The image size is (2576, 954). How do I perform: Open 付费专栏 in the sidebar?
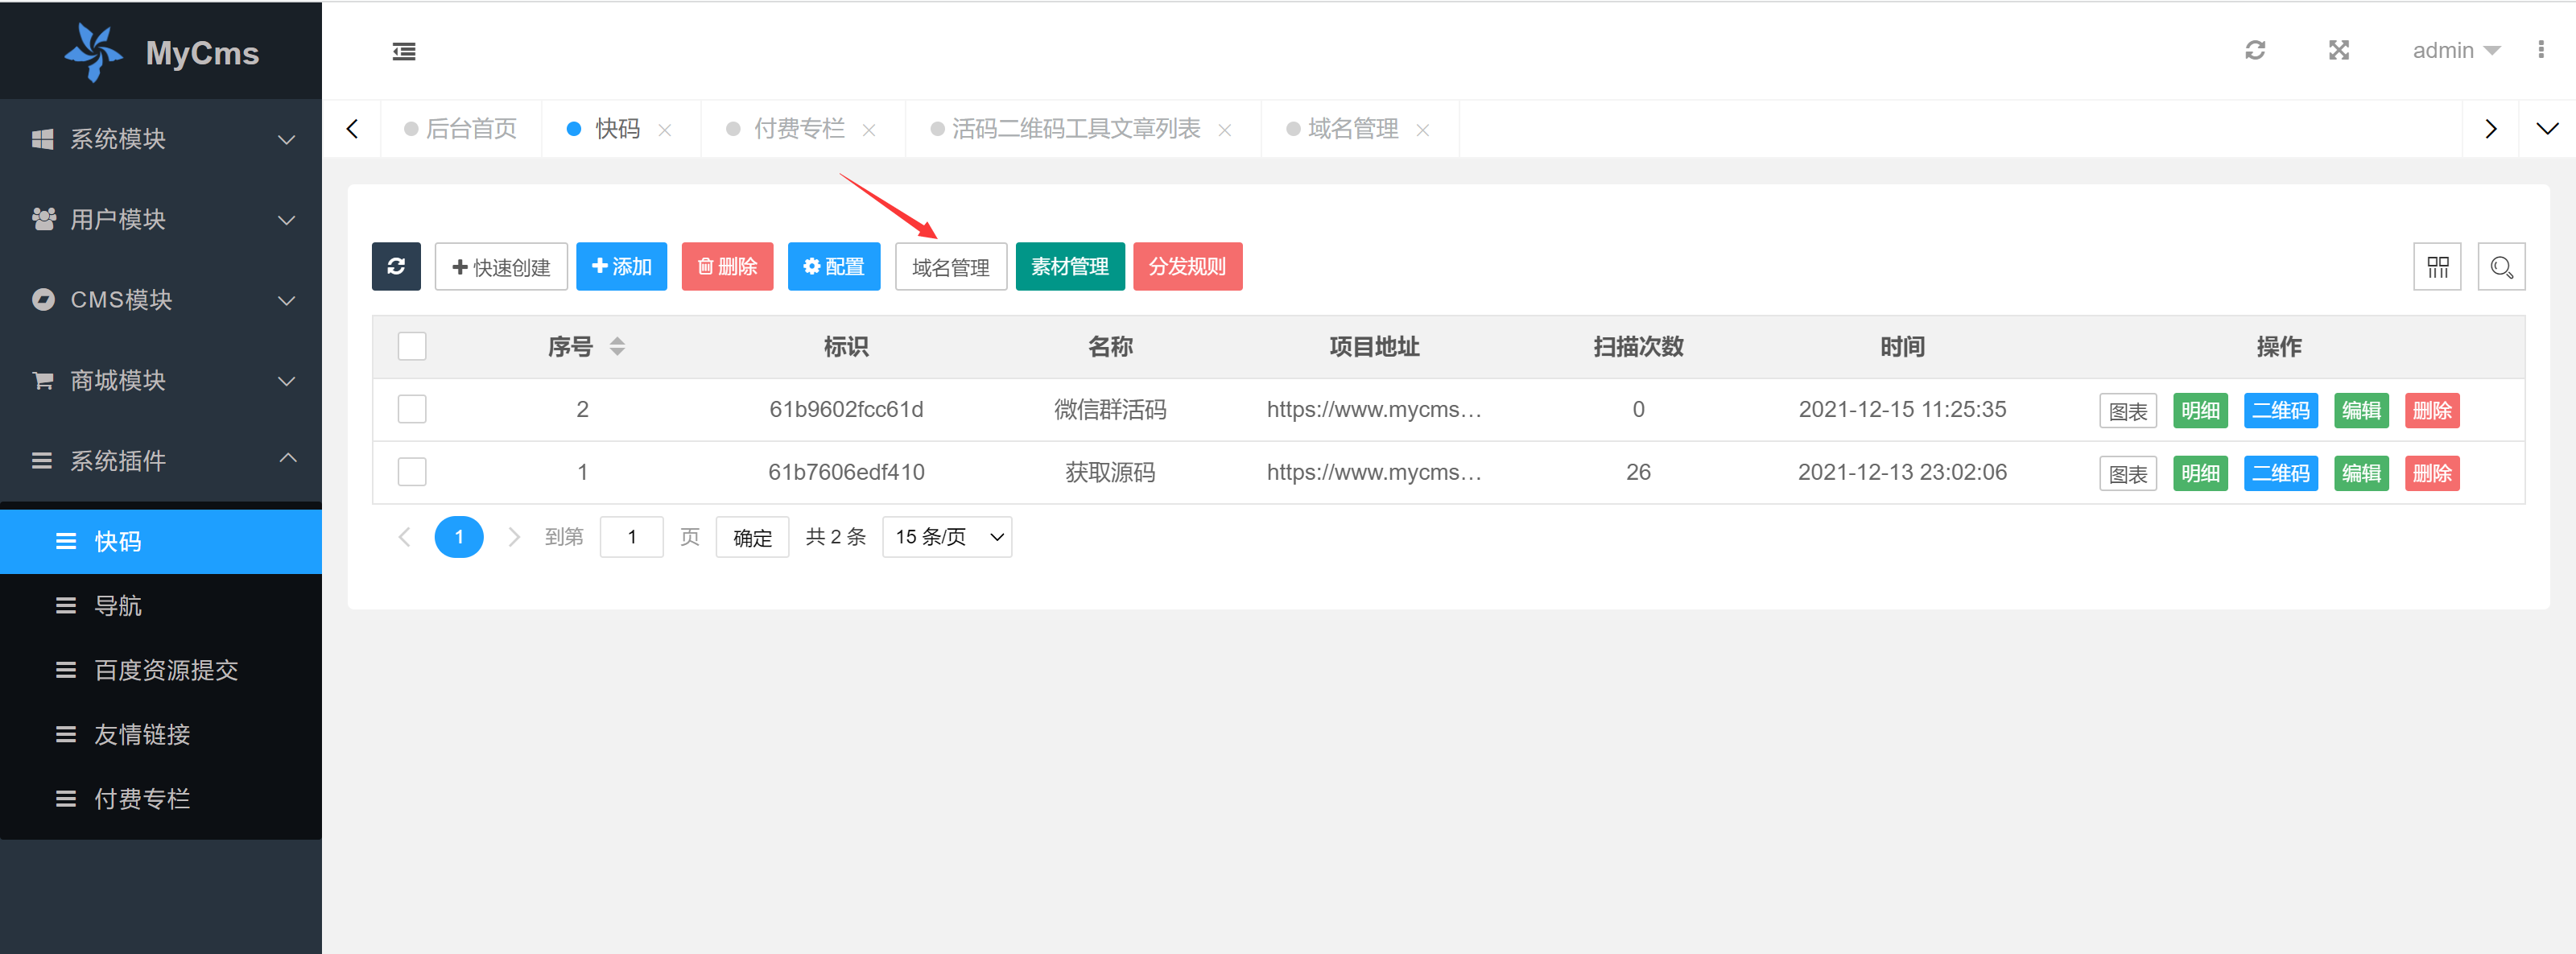(x=161, y=799)
